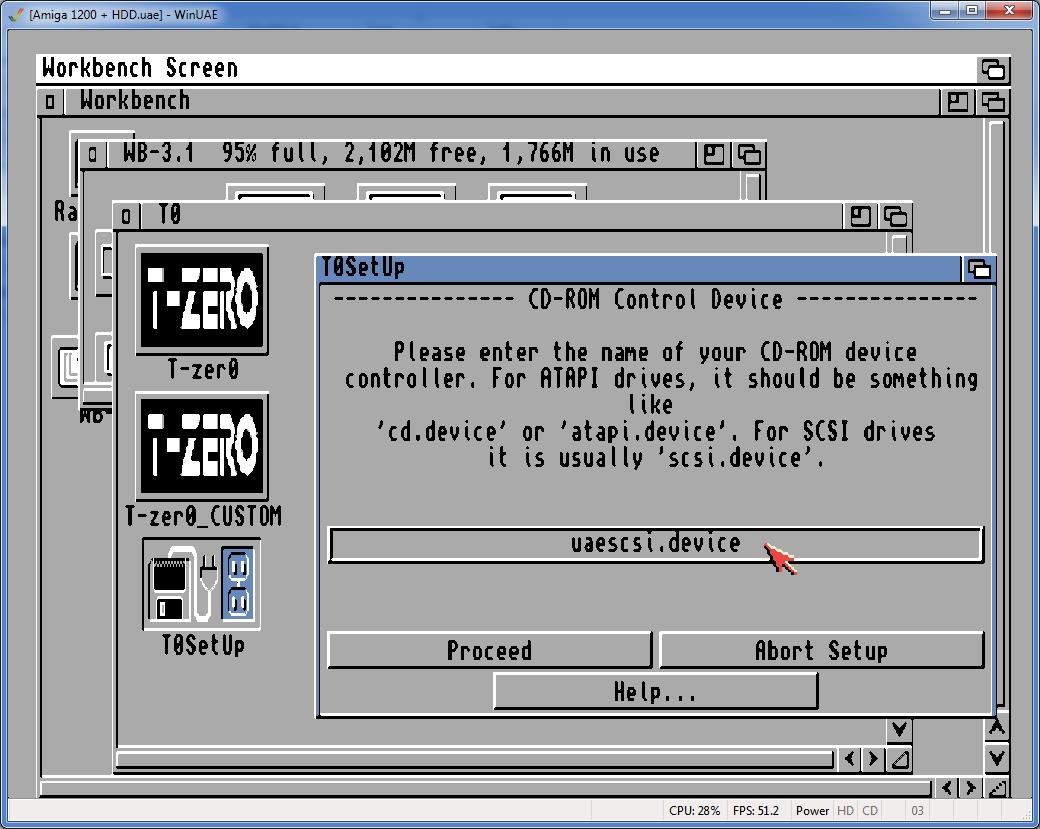Click the Workbench window depth gadget
The image size is (1040, 829).
coord(993,101)
